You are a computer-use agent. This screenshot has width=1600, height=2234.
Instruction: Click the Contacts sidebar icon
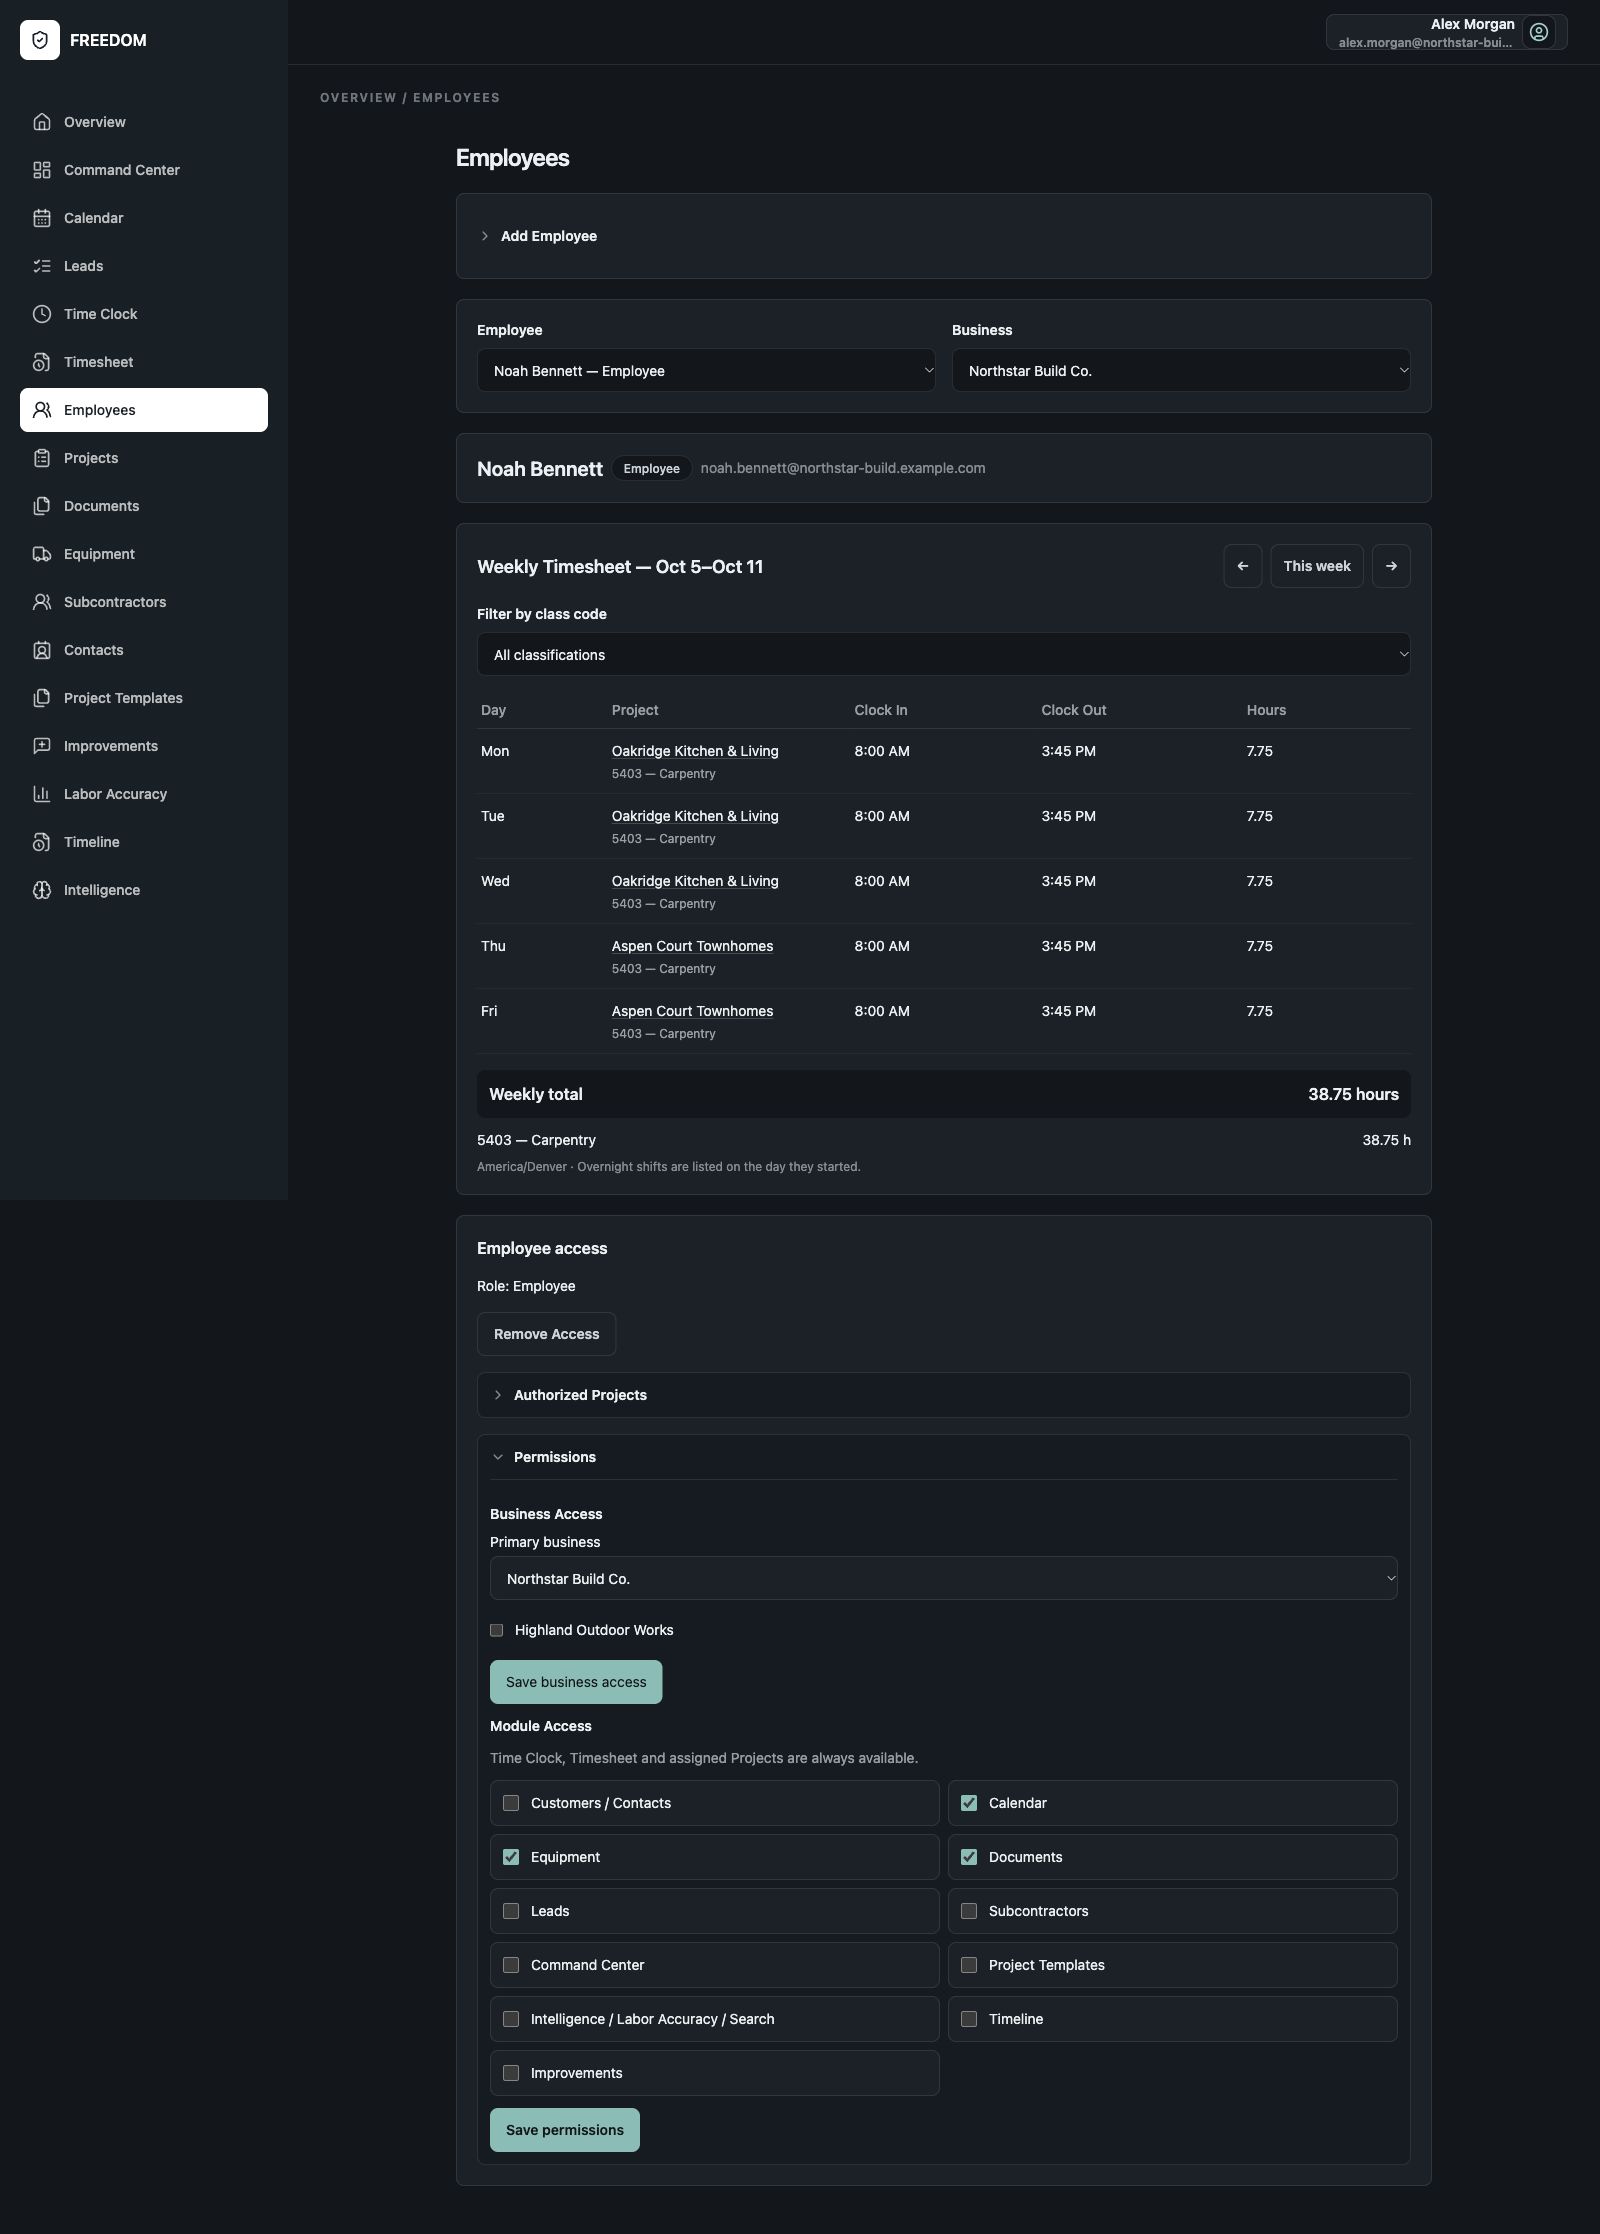pyautogui.click(x=42, y=650)
